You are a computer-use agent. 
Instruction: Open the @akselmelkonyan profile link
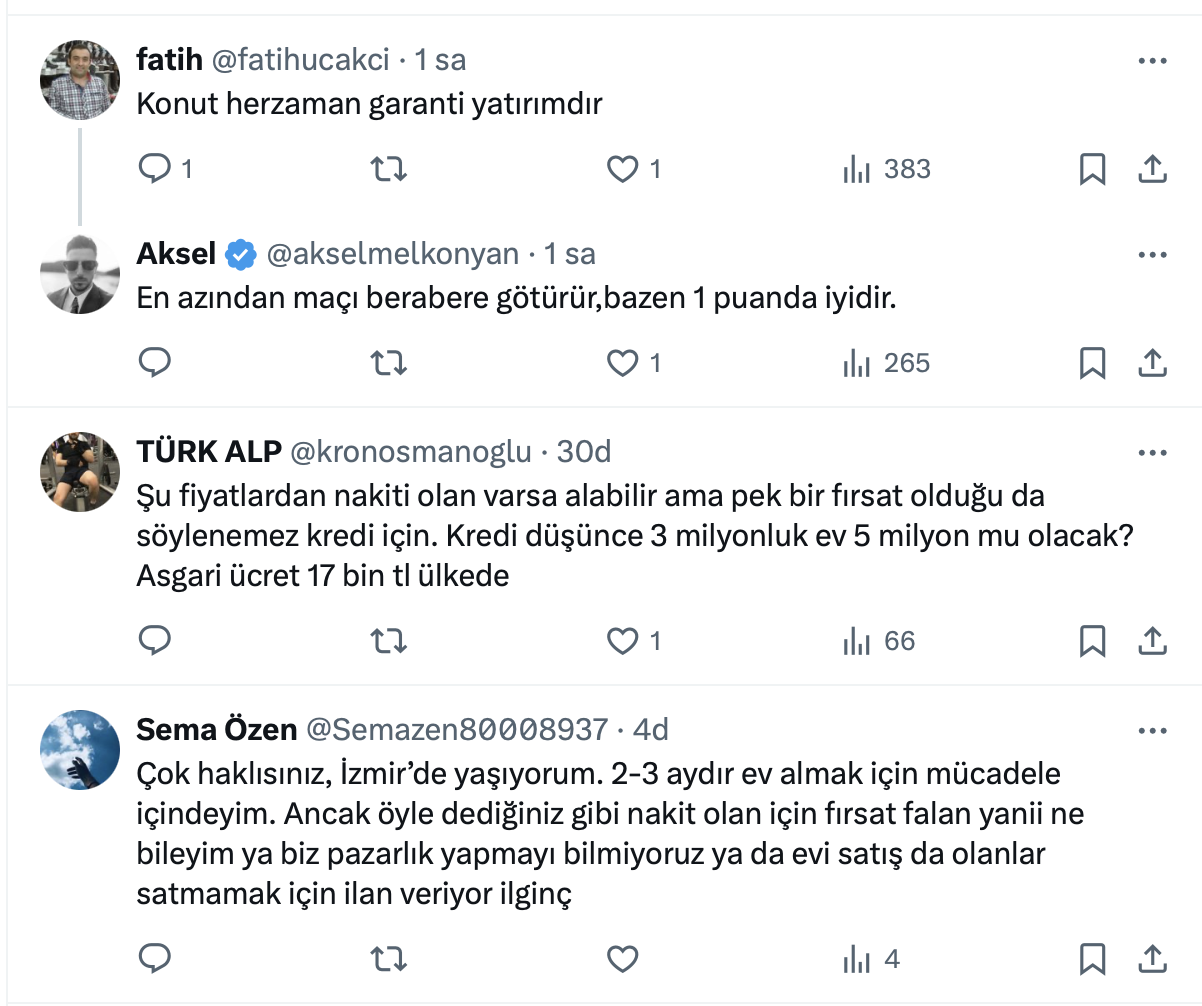point(392,255)
